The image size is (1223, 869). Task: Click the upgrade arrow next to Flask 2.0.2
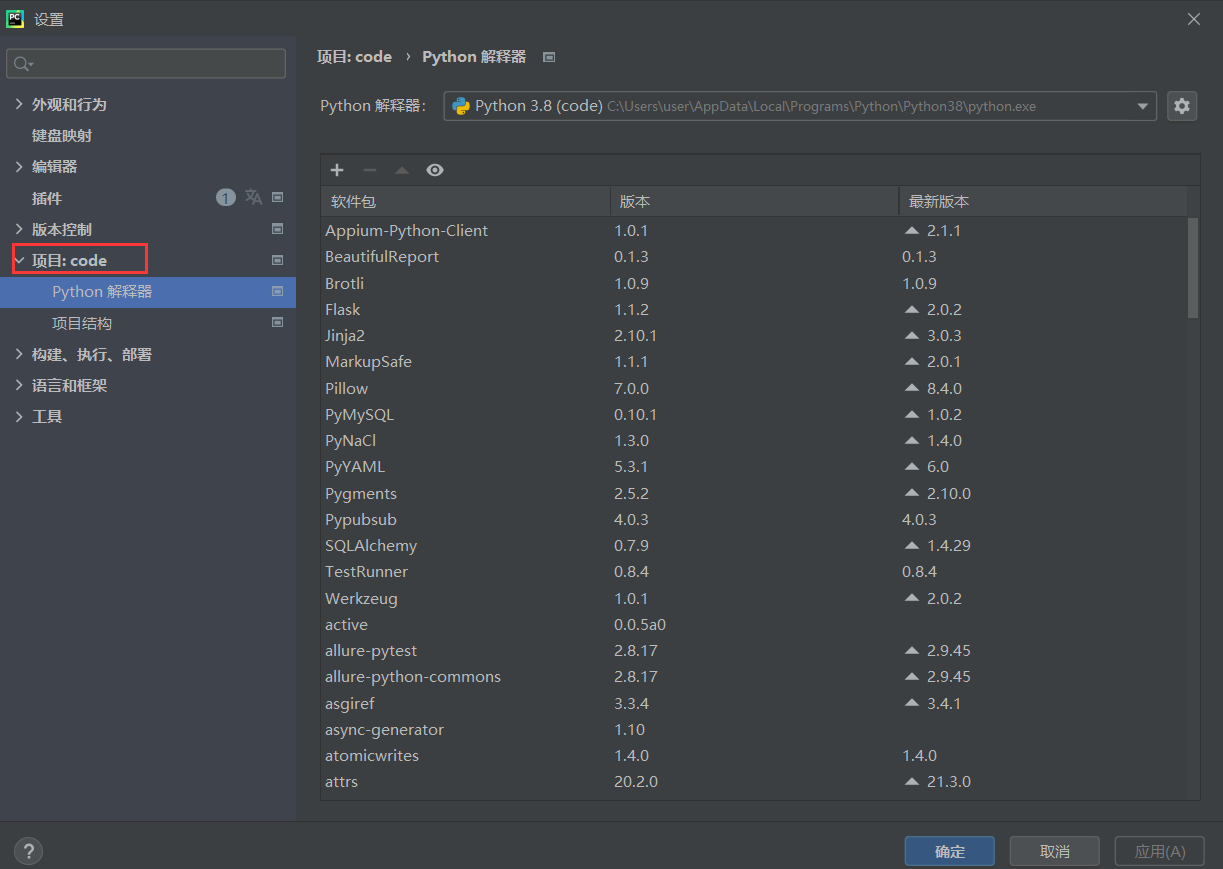911,309
